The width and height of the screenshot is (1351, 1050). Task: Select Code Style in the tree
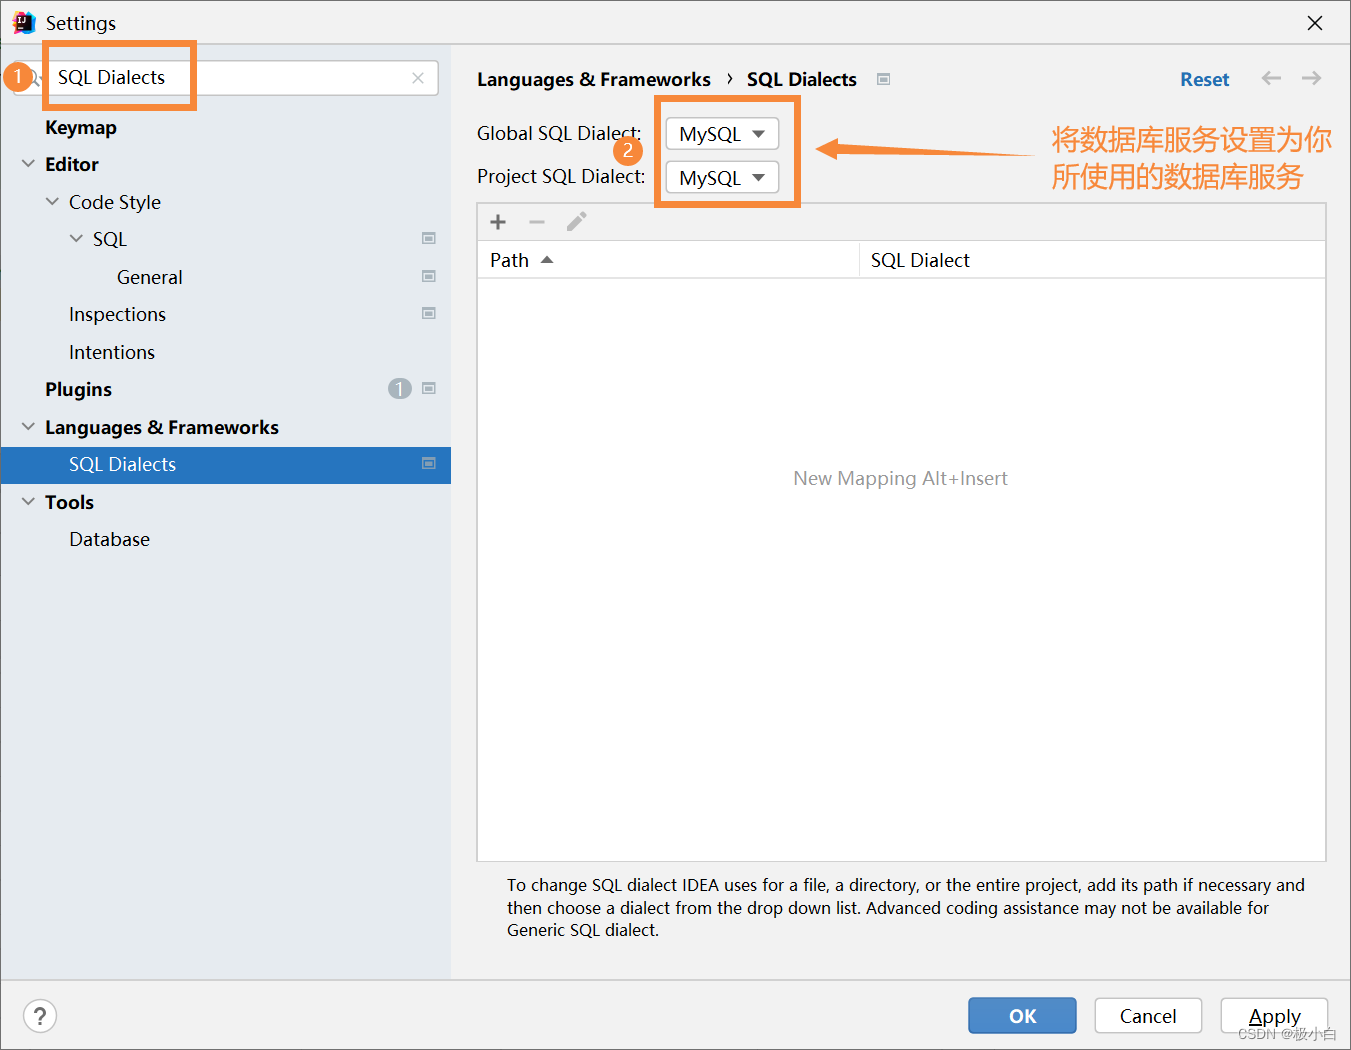tap(115, 202)
